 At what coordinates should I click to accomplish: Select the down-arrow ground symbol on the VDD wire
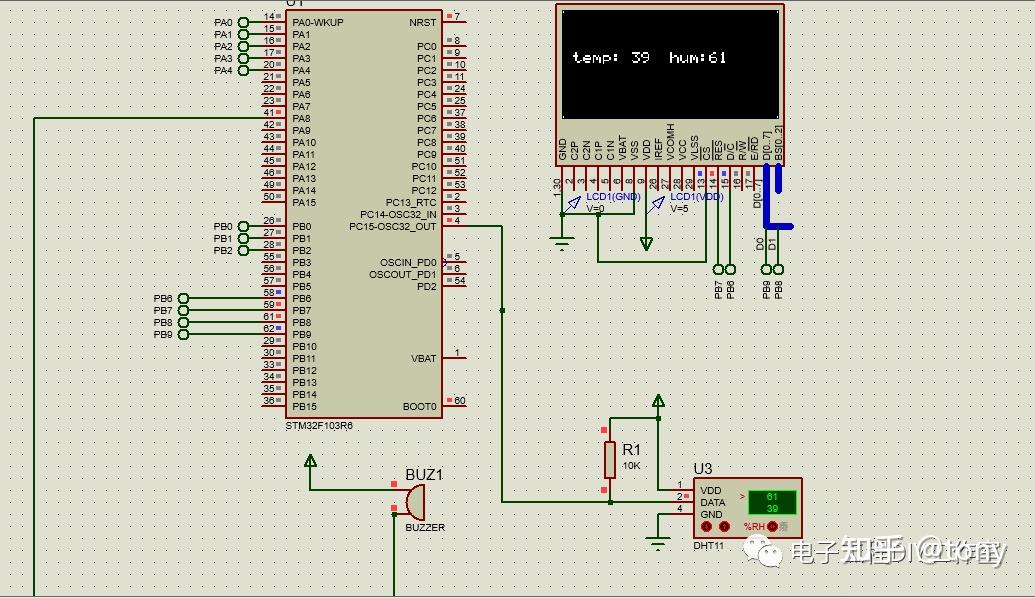pyautogui.click(x=646, y=243)
